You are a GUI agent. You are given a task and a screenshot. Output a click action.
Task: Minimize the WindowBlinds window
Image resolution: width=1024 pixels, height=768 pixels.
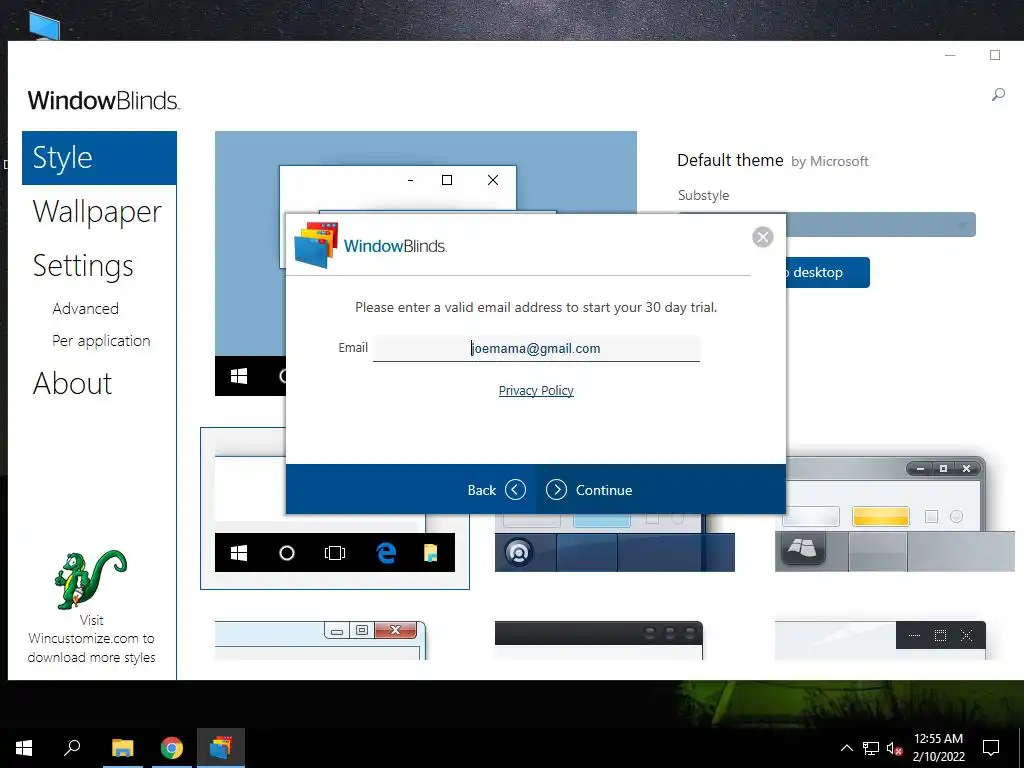pos(950,56)
